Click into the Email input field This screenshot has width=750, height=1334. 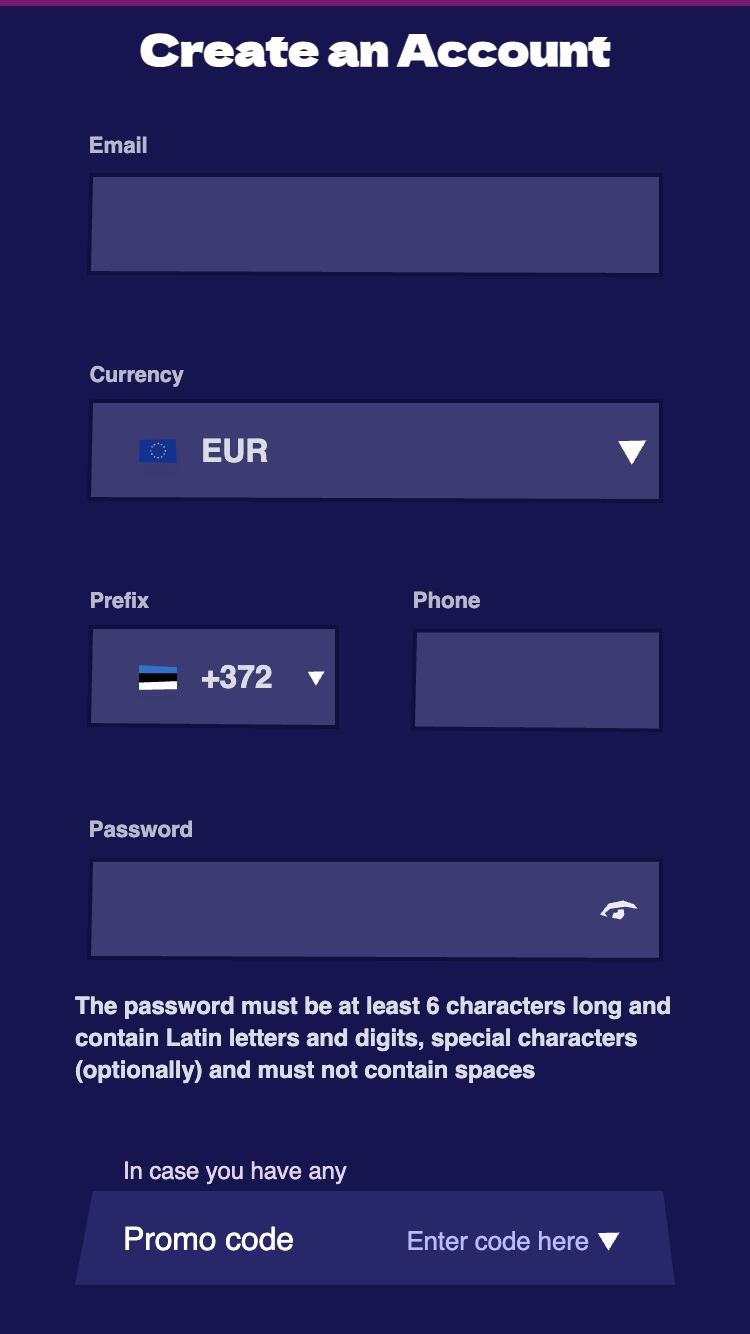pos(375,224)
